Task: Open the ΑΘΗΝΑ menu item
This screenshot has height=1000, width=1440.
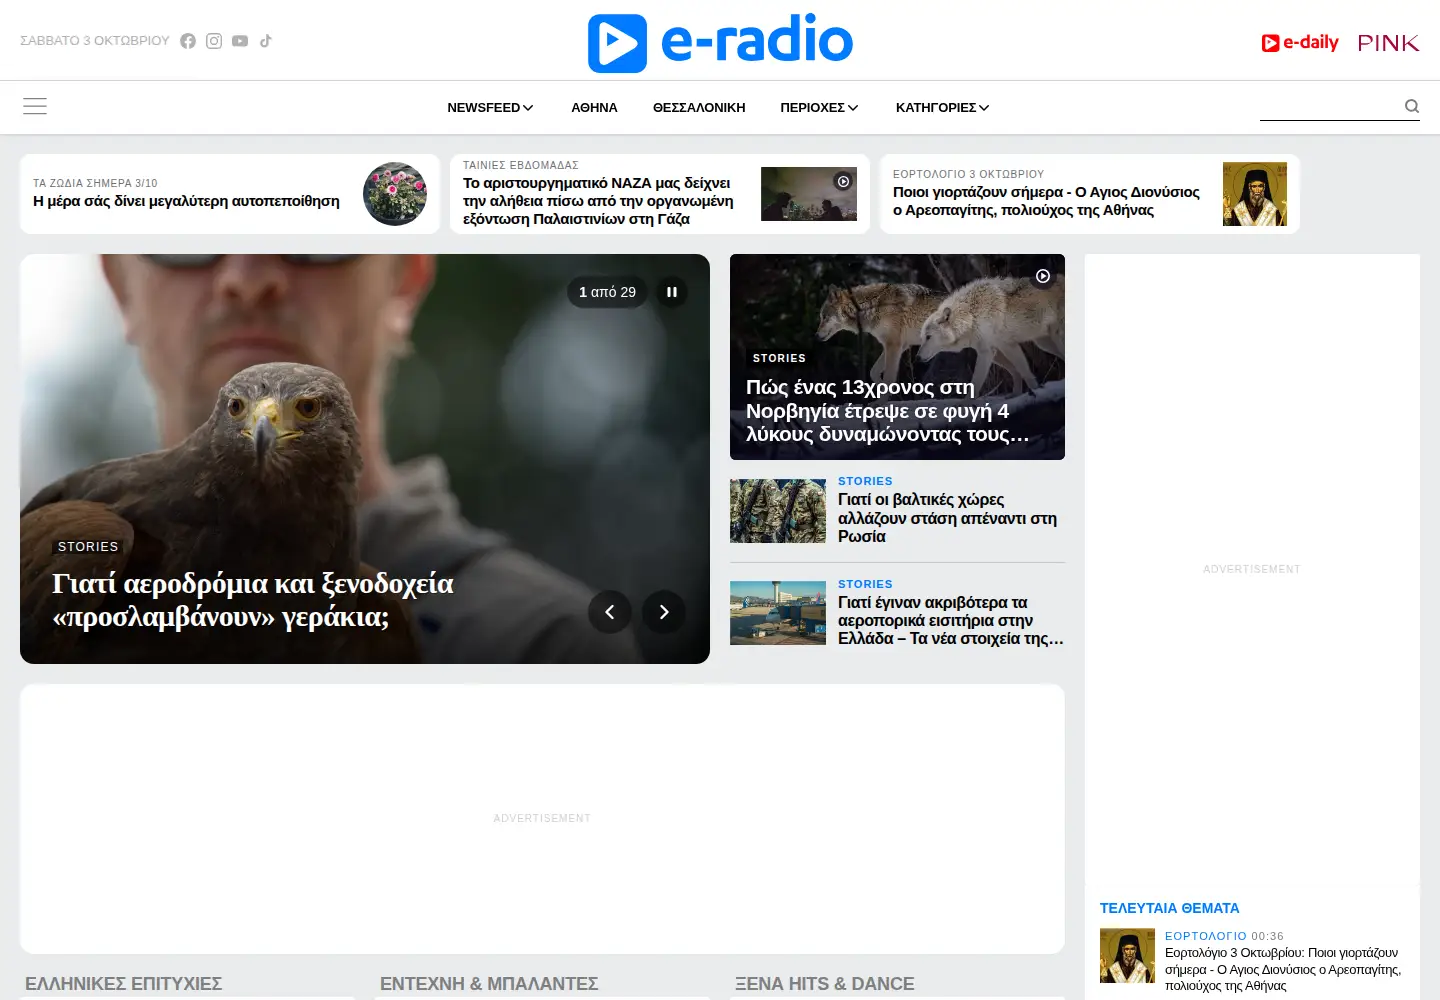Action: click(x=594, y=107)
